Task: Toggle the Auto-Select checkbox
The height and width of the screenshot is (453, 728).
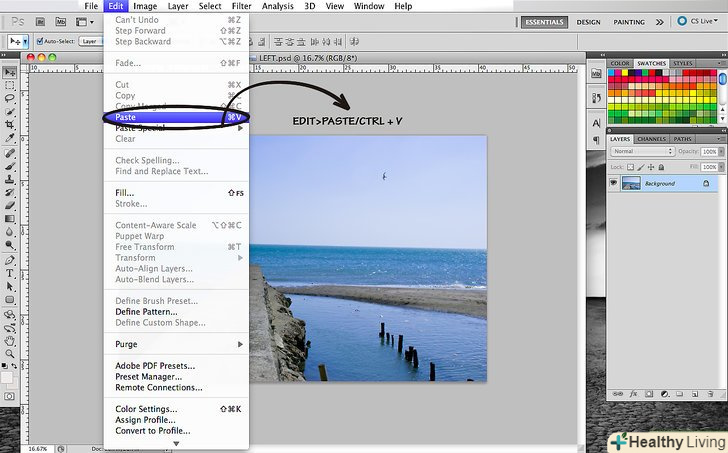Action: coord(38,42)
